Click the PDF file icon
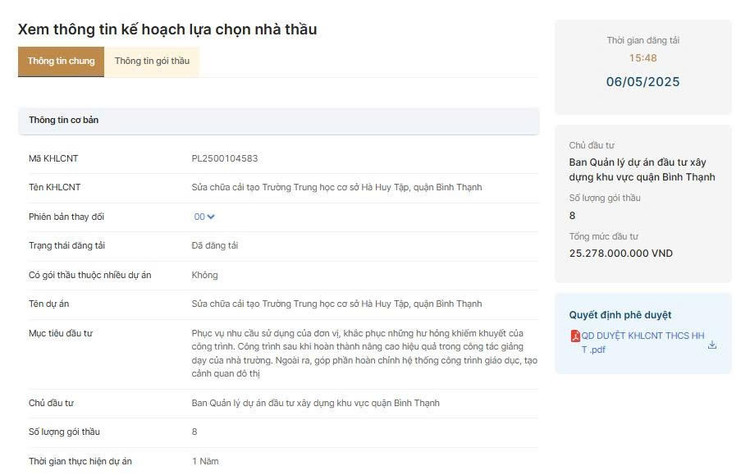Viewport: 750px width, 475px height. (x=575, y=336)
